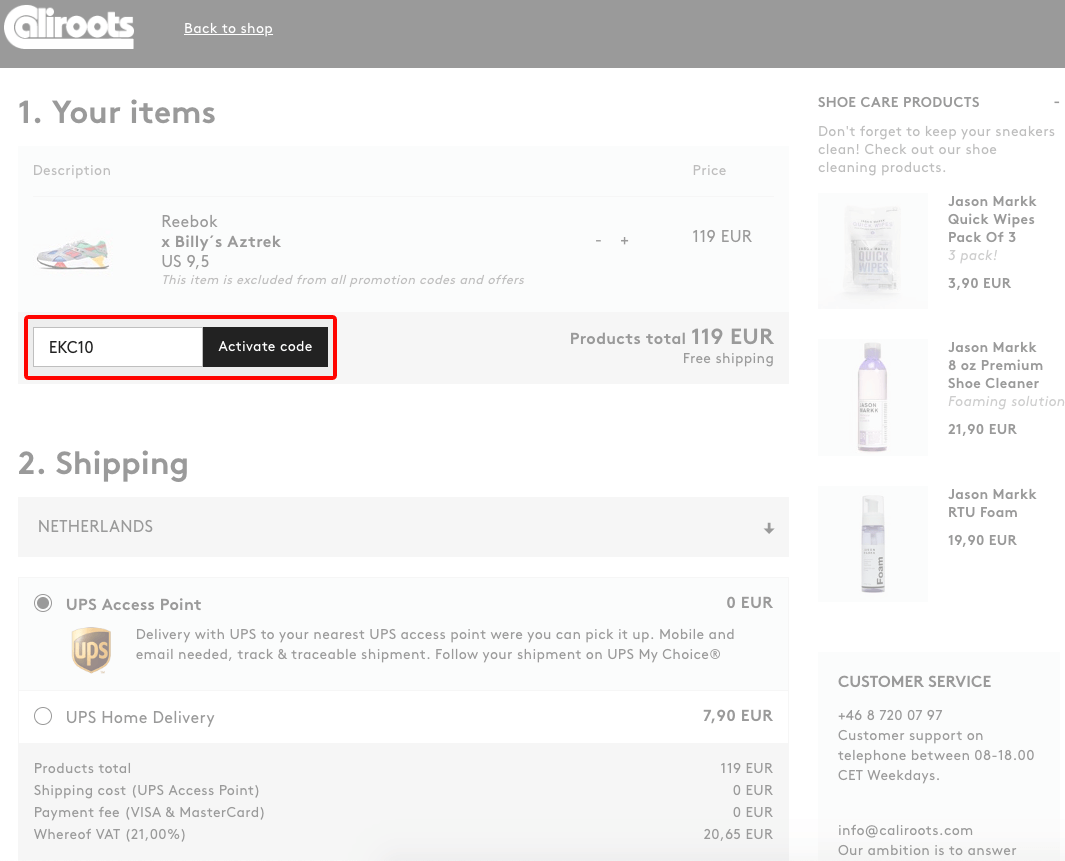
Task: Click the SHOE CARE PRODUCTS heading
Action: [x=899, y=102]
